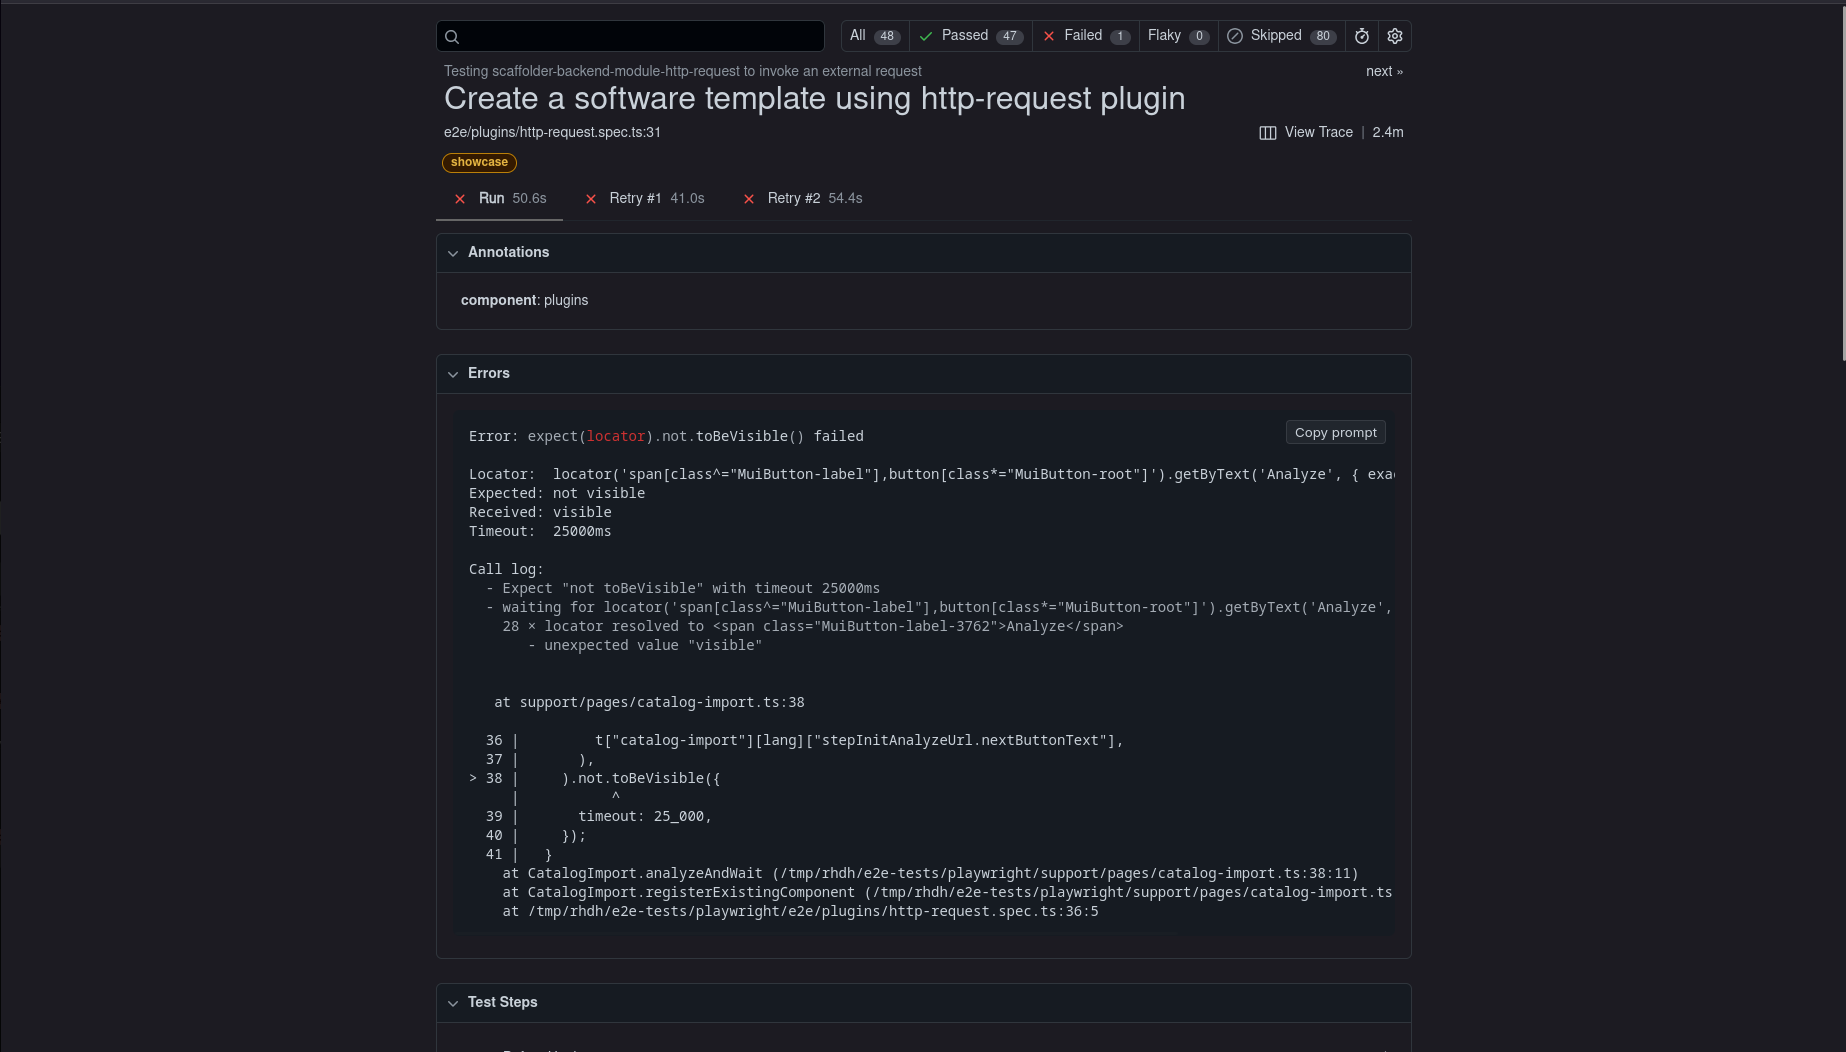
Task: Collapse the Annotations section
Action: pyautogui.click(x=453, y=253)
